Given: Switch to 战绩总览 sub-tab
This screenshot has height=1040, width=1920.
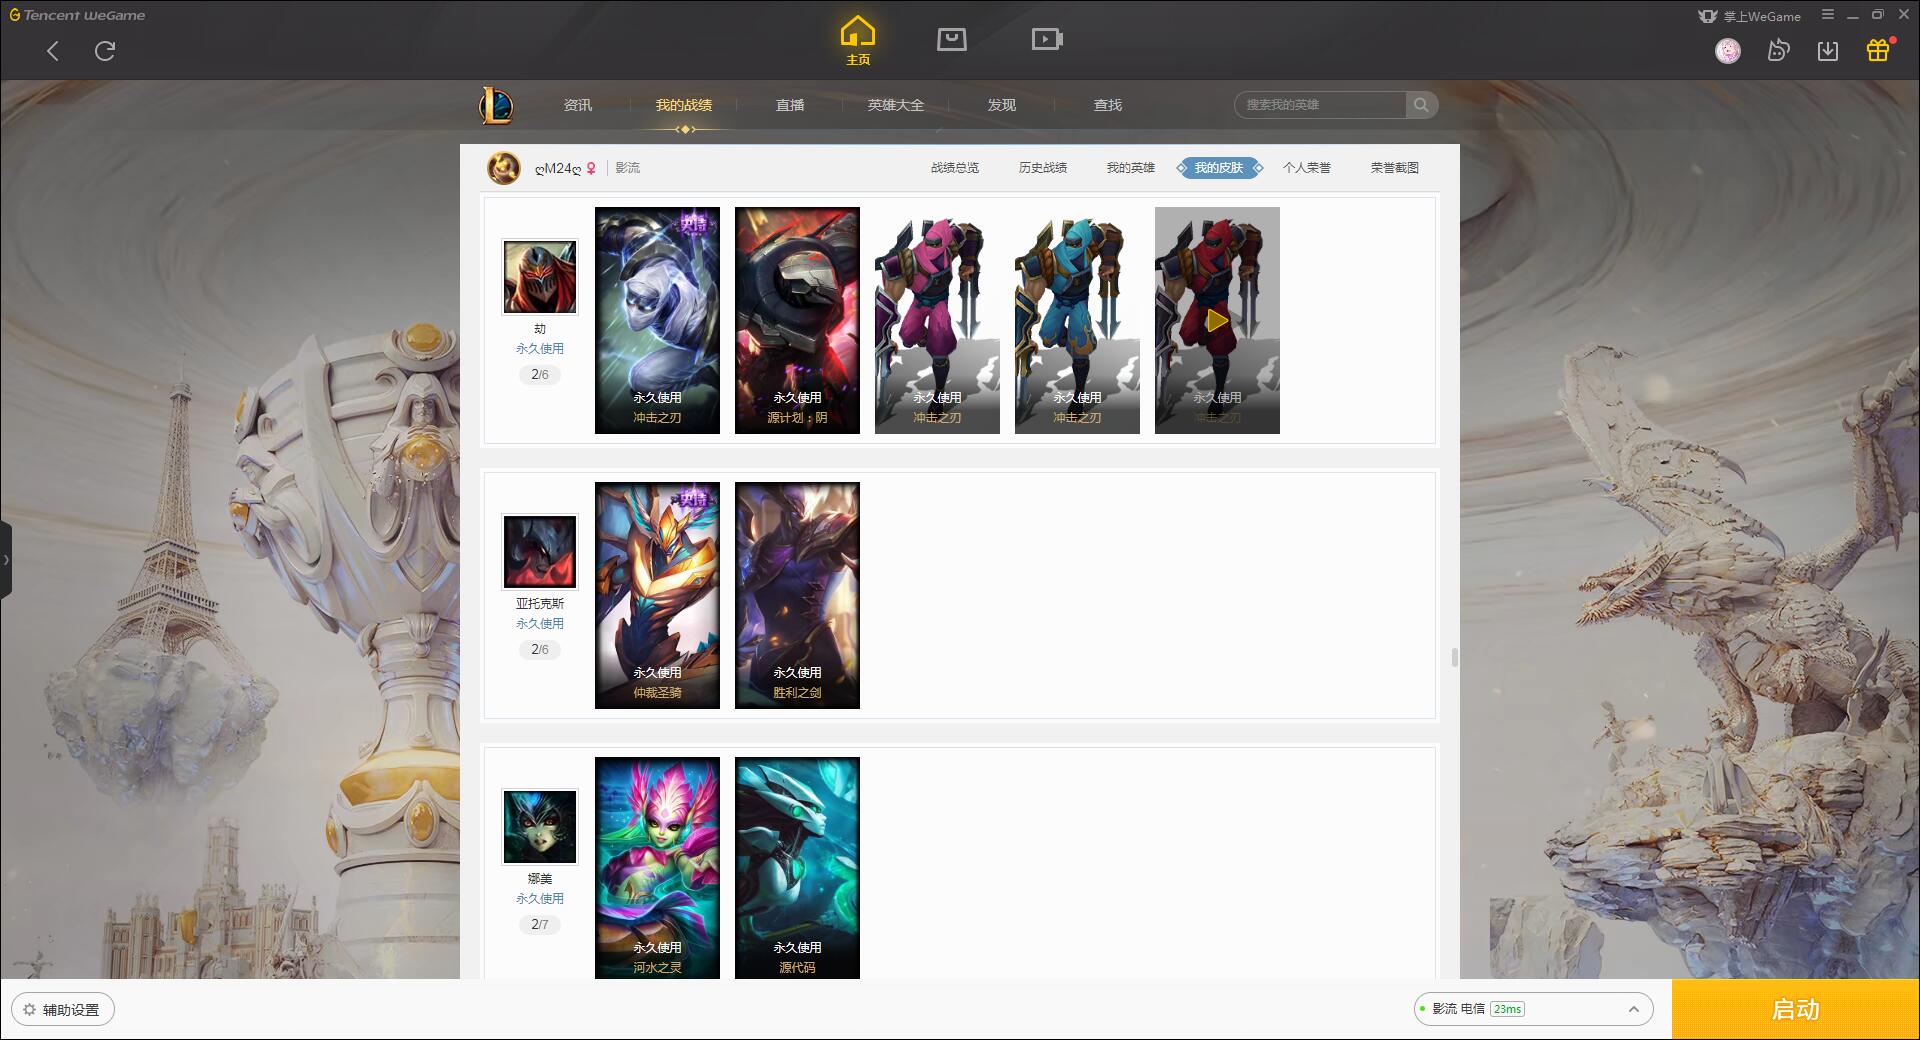Looking at the screenshot, I should pyautogui.click(x=955, y=168).
